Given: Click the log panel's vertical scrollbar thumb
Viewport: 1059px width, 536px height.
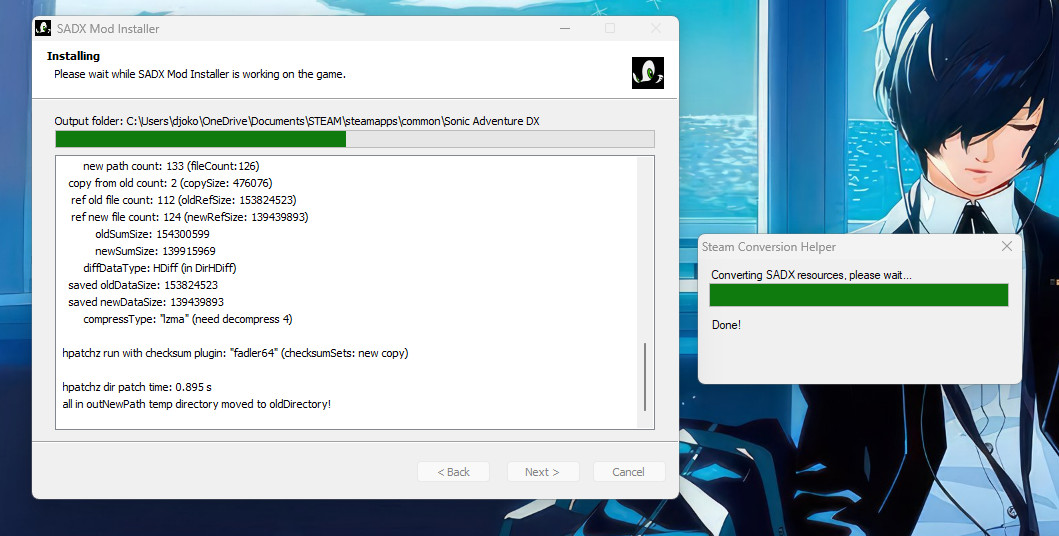Looking at the screenshot, I should click(x=645, y=377).
